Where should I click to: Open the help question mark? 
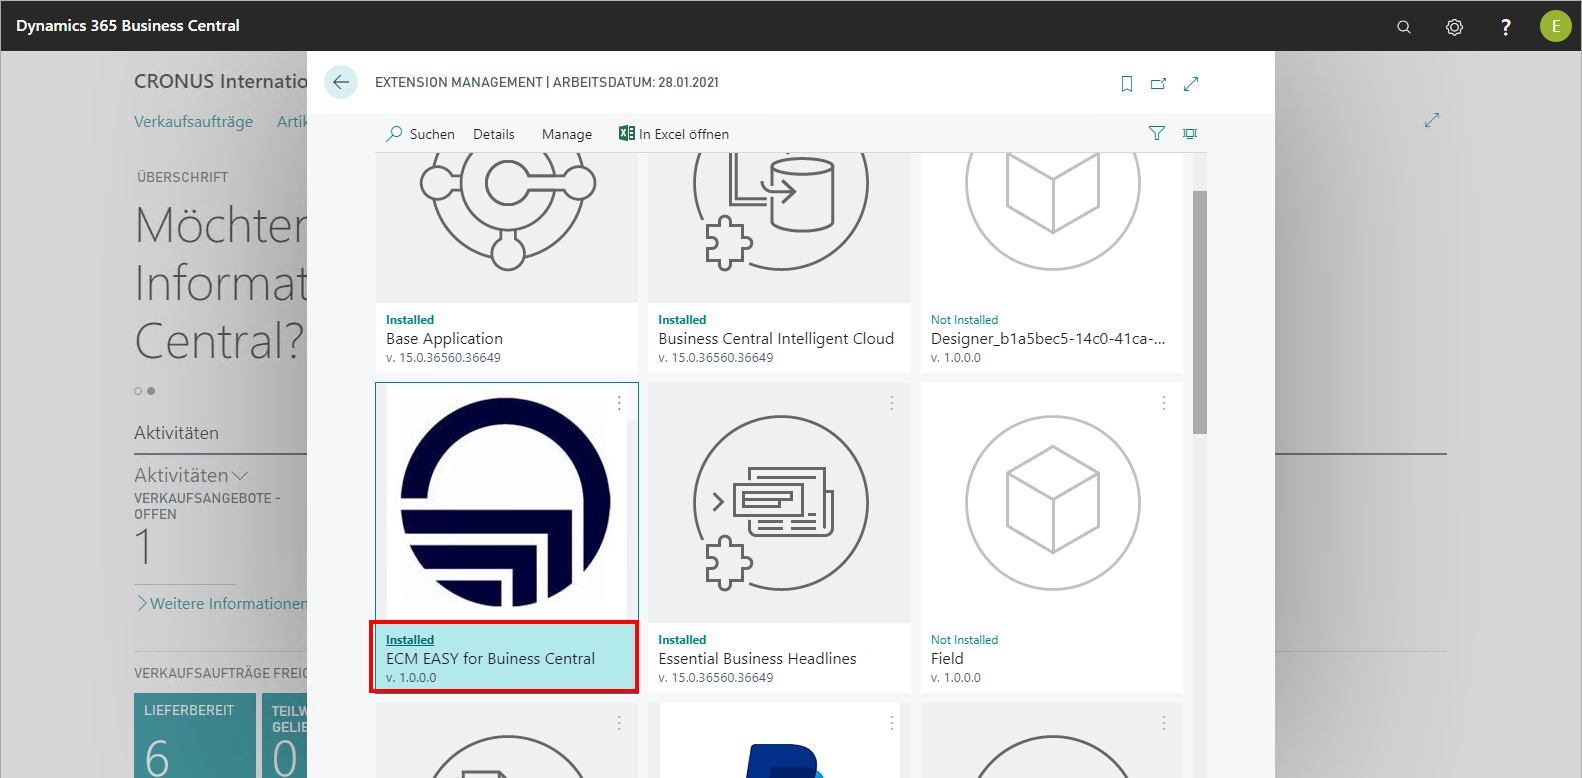(1505, 27)
